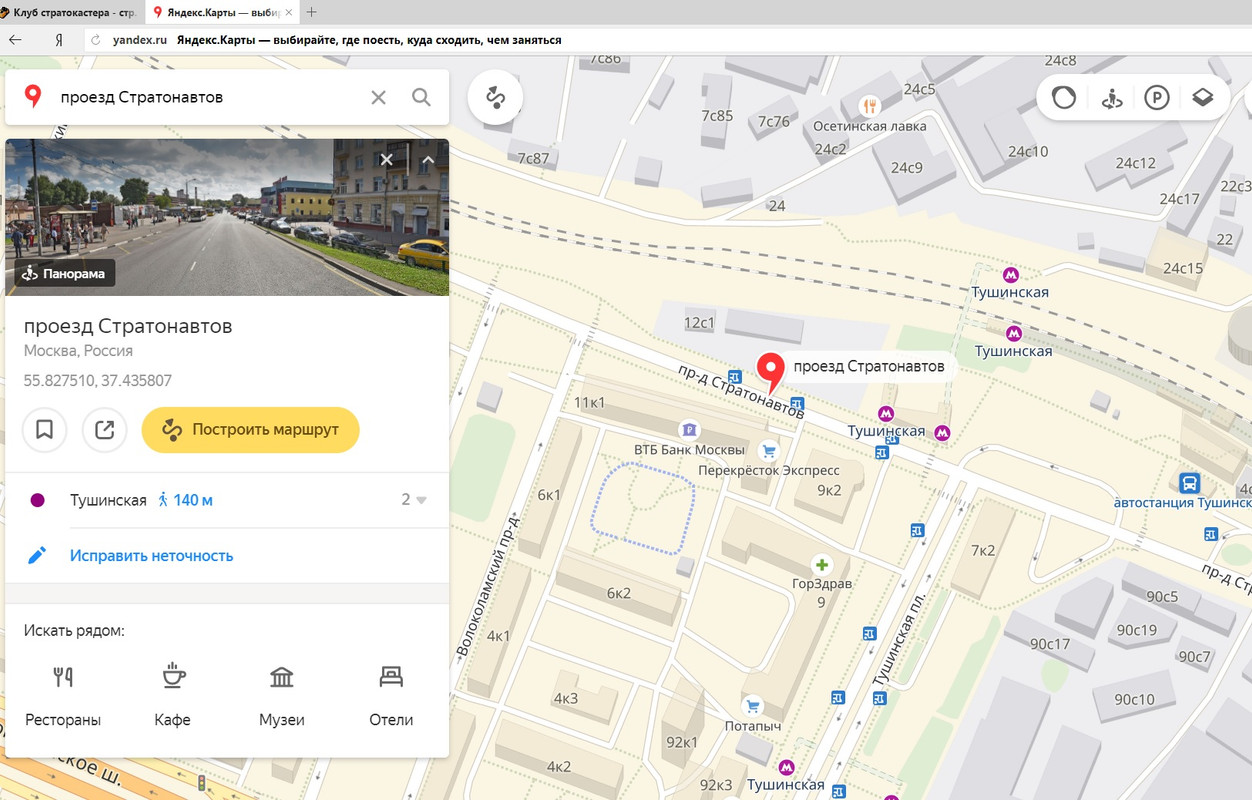Click the building label 90с19
The height and width of the screenshot is (800, 1252).
coord(1136,630)
